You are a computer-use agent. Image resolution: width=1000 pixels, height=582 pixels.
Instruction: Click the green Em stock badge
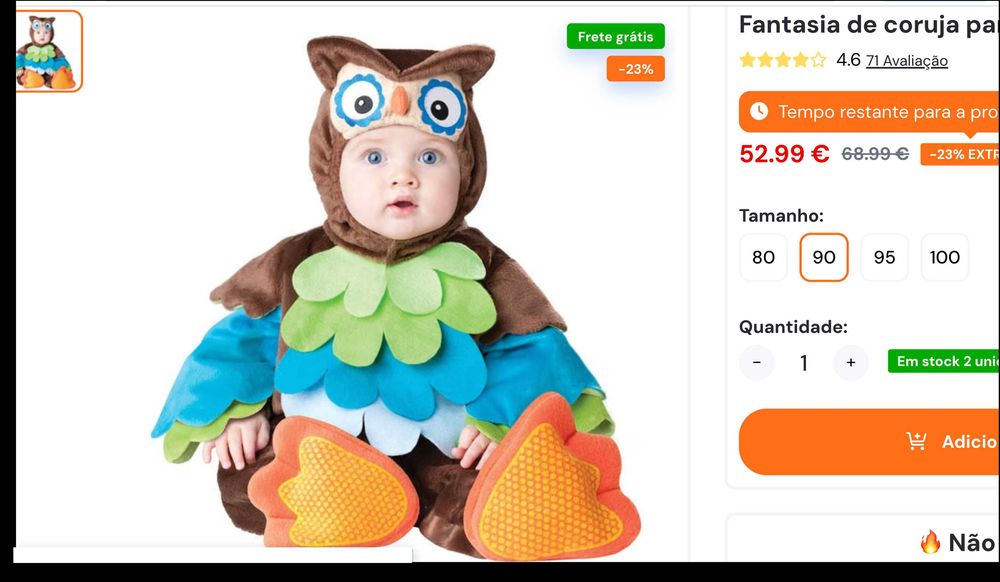tap(945, 361)
